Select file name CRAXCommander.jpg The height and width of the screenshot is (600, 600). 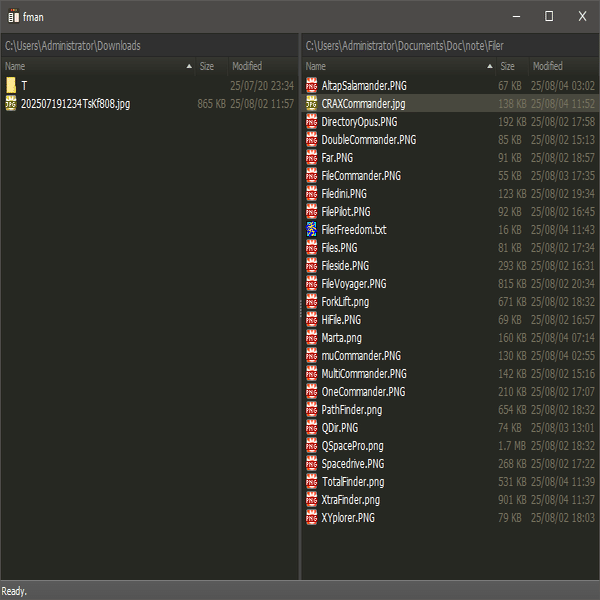(363, 104)
